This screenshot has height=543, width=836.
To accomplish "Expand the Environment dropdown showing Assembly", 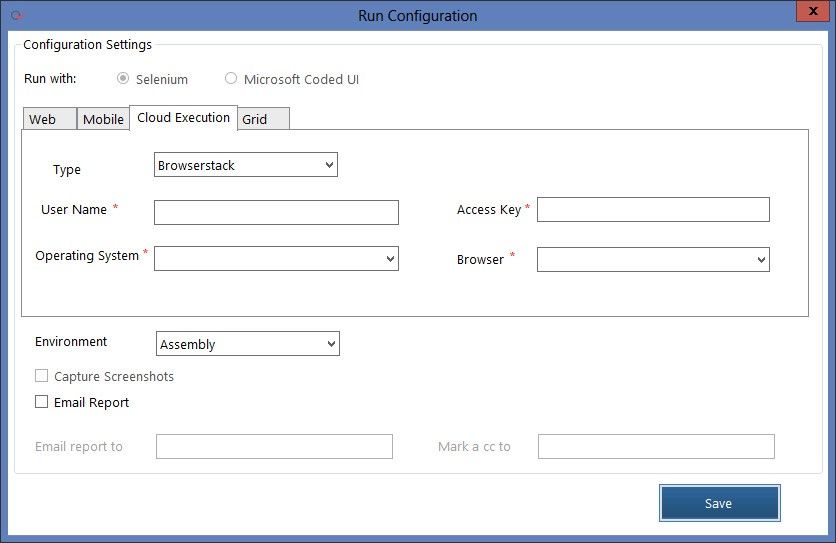I will coord(248,344).
